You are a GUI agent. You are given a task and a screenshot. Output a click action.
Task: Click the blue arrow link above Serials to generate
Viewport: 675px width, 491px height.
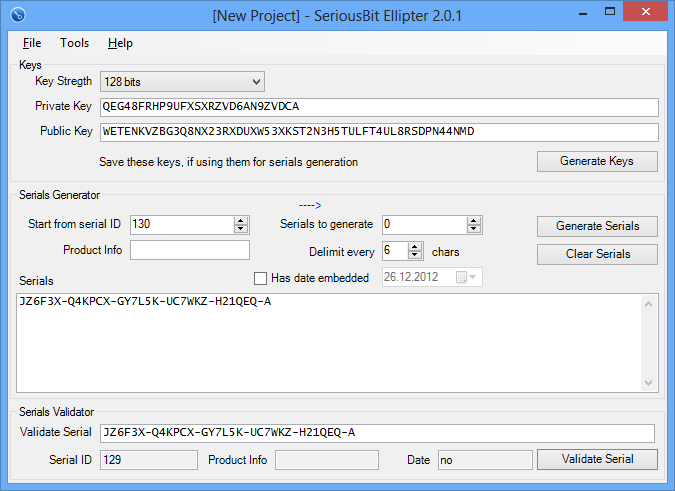(310, 205)
